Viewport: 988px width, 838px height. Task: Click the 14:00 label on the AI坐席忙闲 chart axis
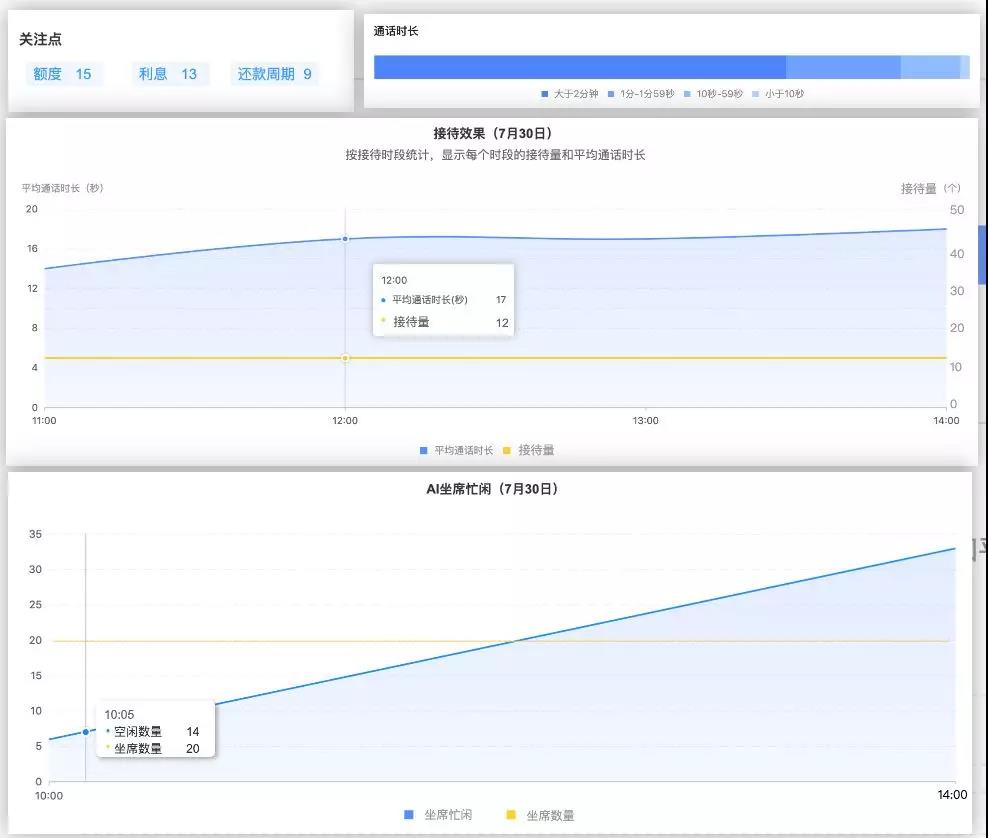click(x=952, y=795)
